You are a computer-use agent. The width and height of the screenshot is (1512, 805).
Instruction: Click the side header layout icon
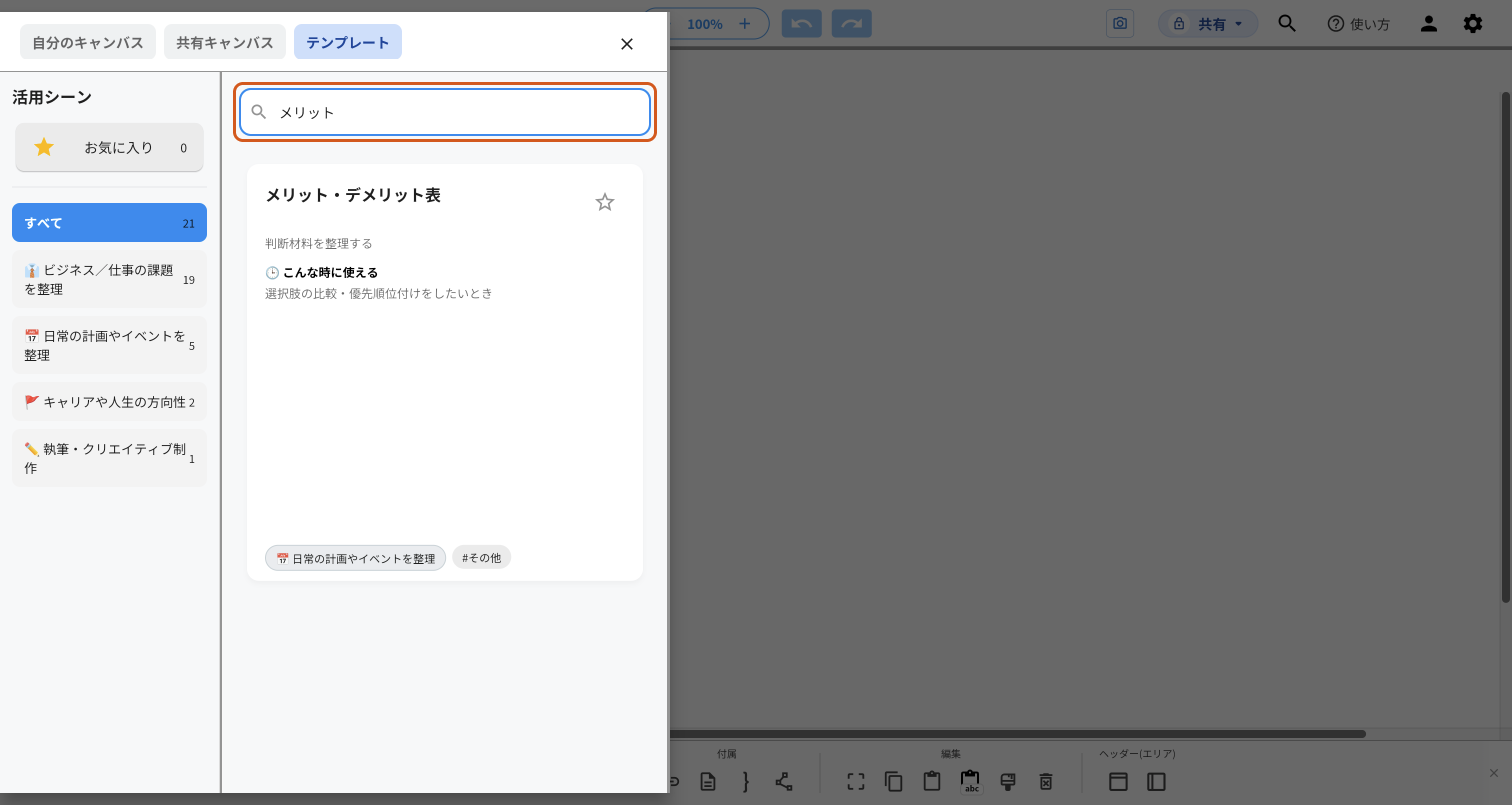[x=1156, y=782]
